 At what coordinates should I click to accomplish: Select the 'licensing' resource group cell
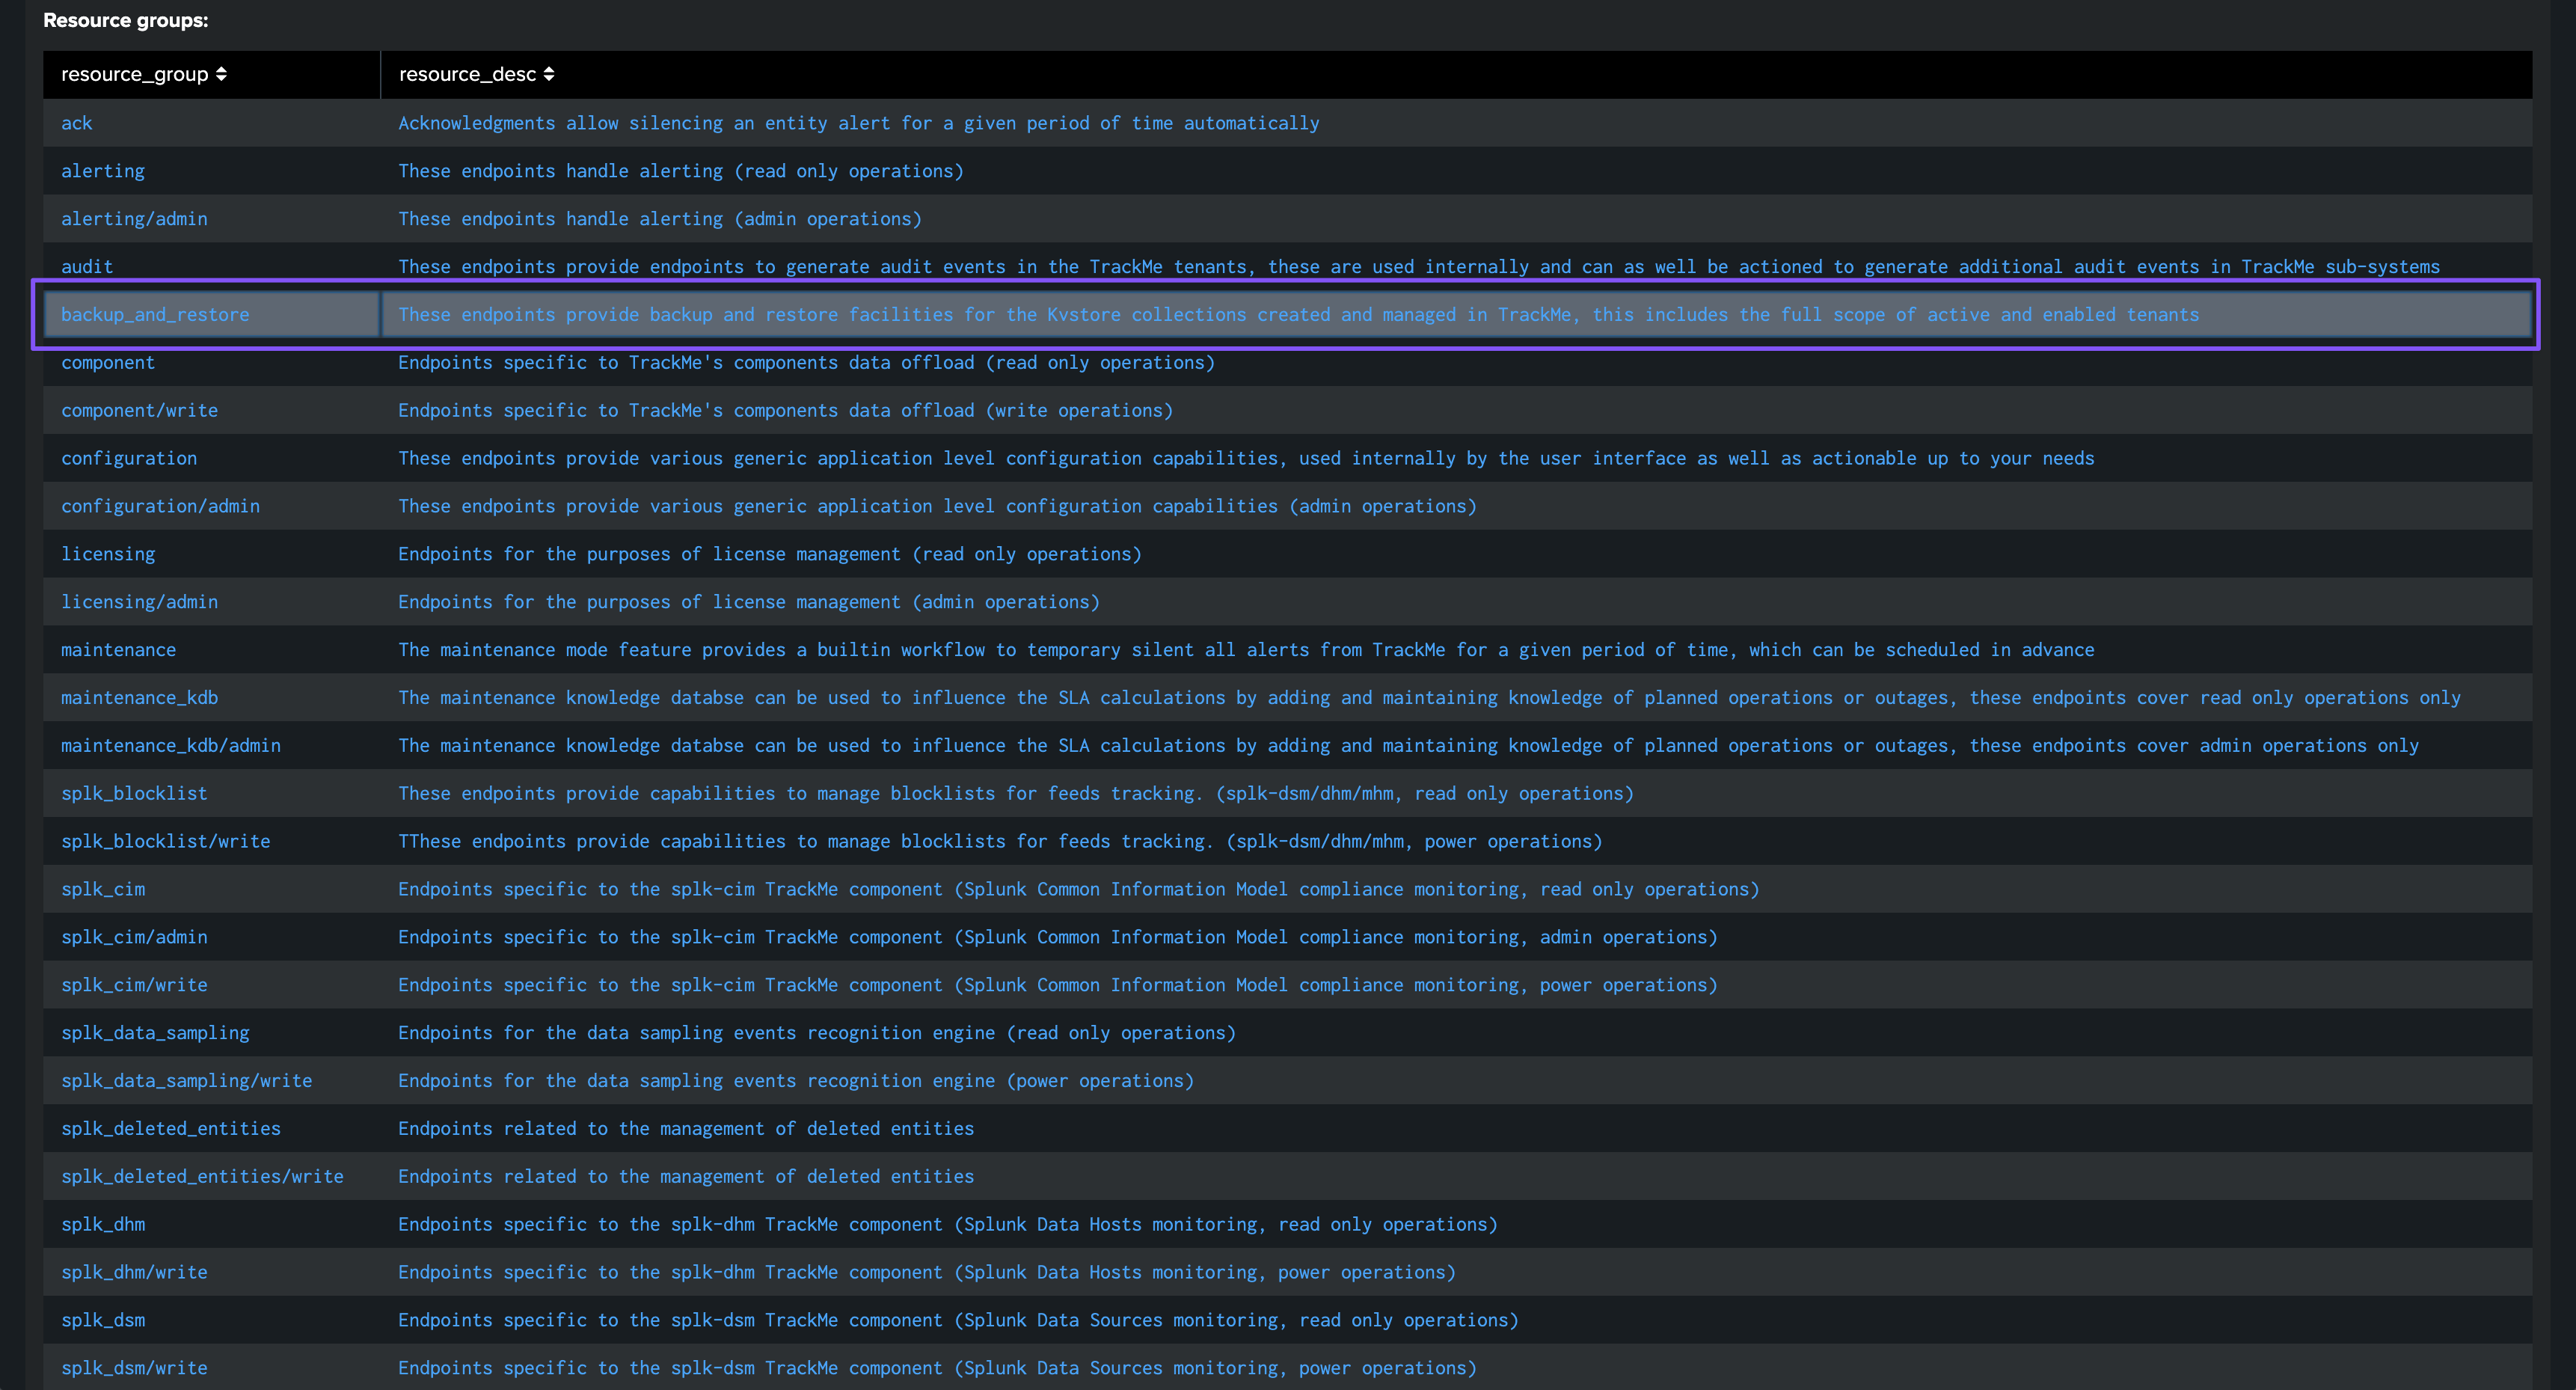pos(108,554)
